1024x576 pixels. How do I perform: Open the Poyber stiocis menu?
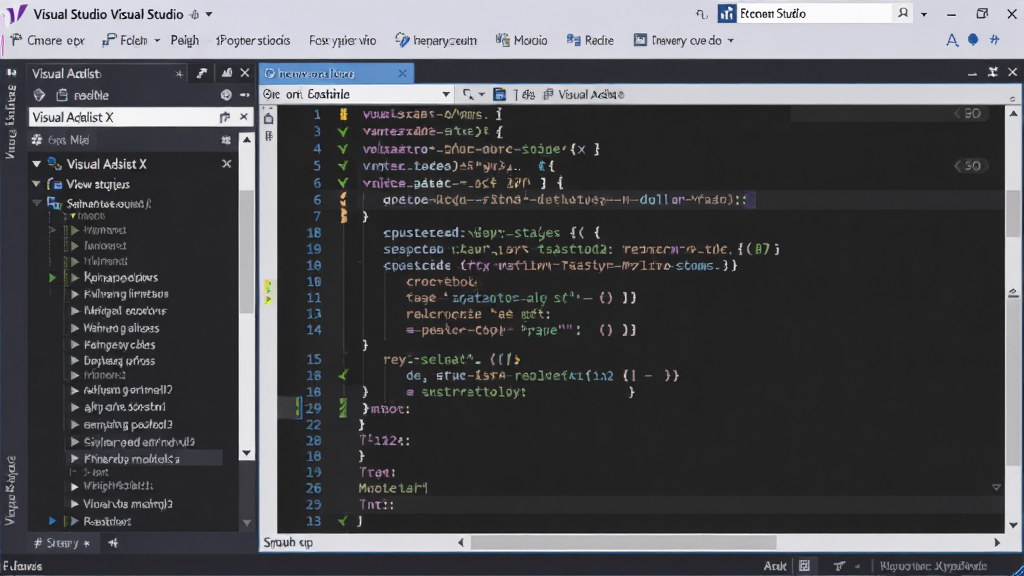tap(253, 40)
